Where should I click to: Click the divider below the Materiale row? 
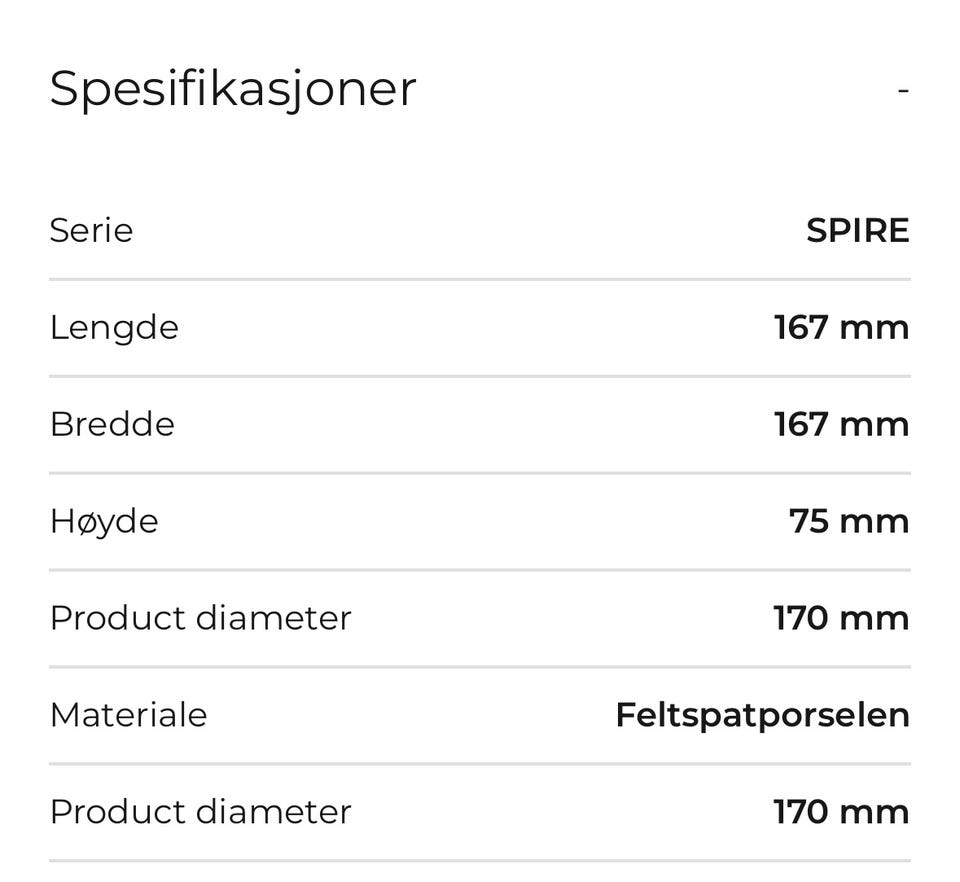[480, 764]
